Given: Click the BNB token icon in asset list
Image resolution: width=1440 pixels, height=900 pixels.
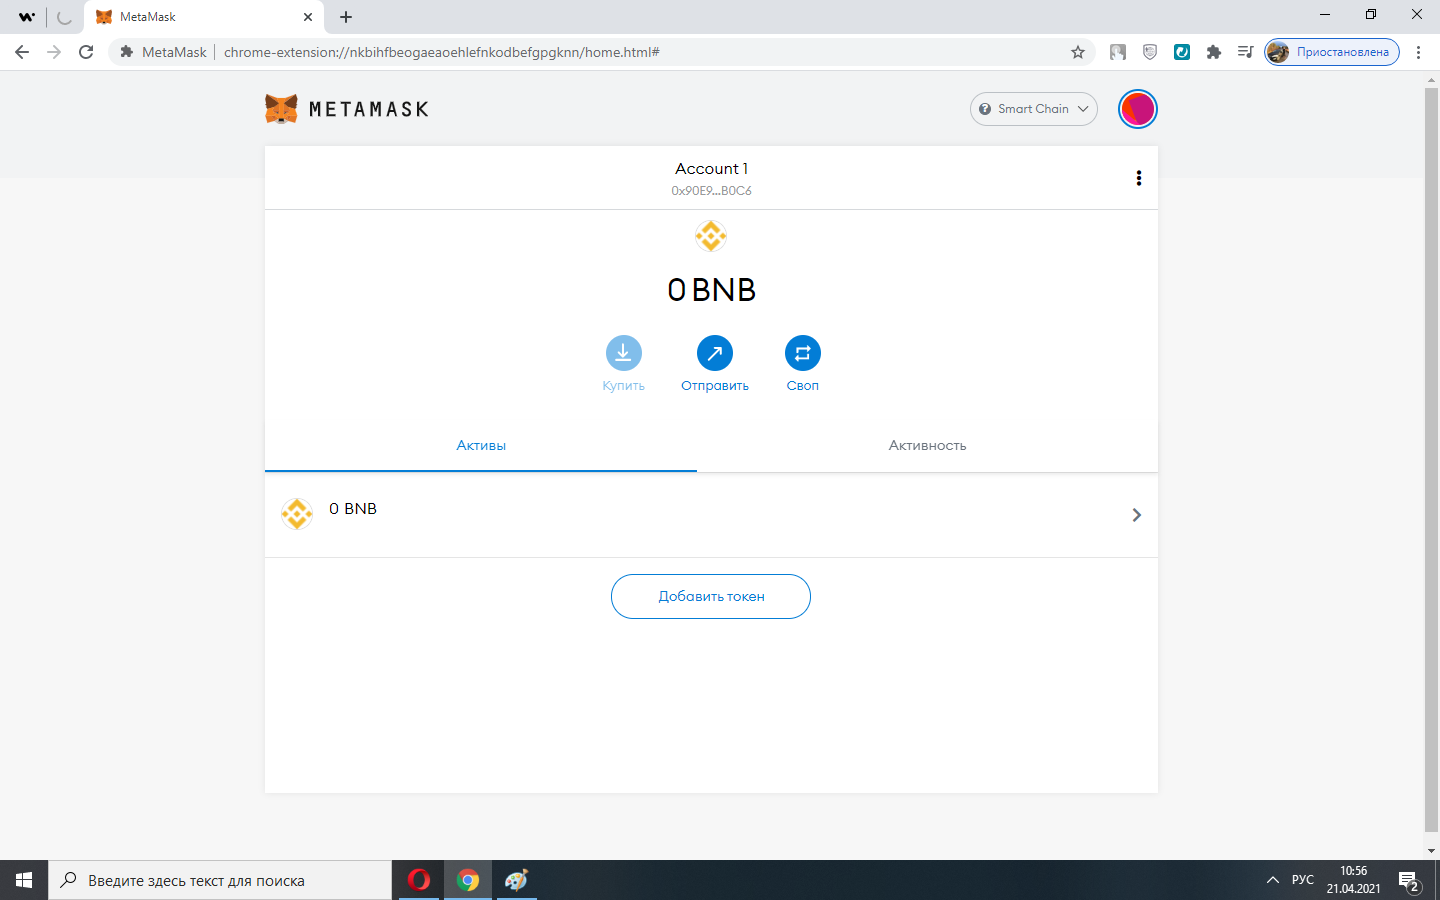Looking at the screenshot, I should pos(297,514).
